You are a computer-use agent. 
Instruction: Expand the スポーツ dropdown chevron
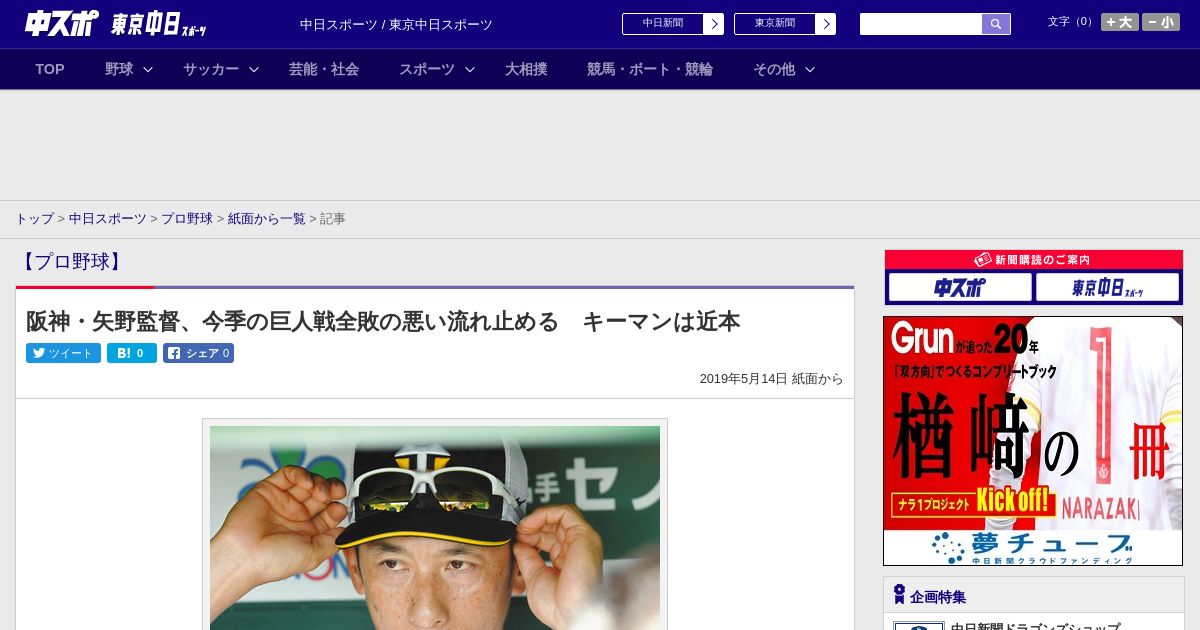pos(470,69)
